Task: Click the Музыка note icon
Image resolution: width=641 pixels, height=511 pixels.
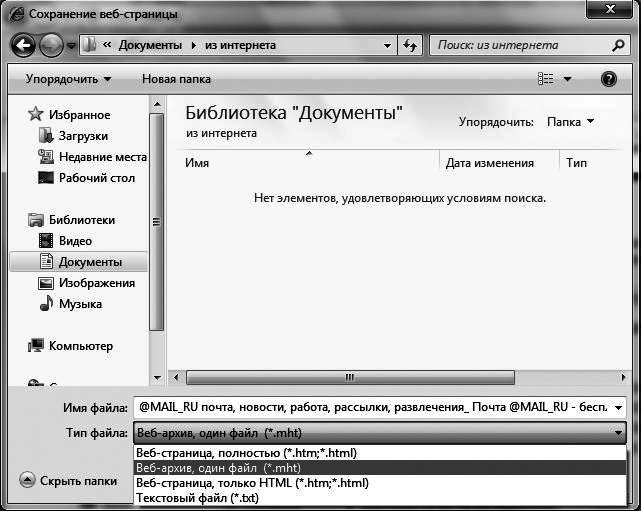Action: point(46,303)
